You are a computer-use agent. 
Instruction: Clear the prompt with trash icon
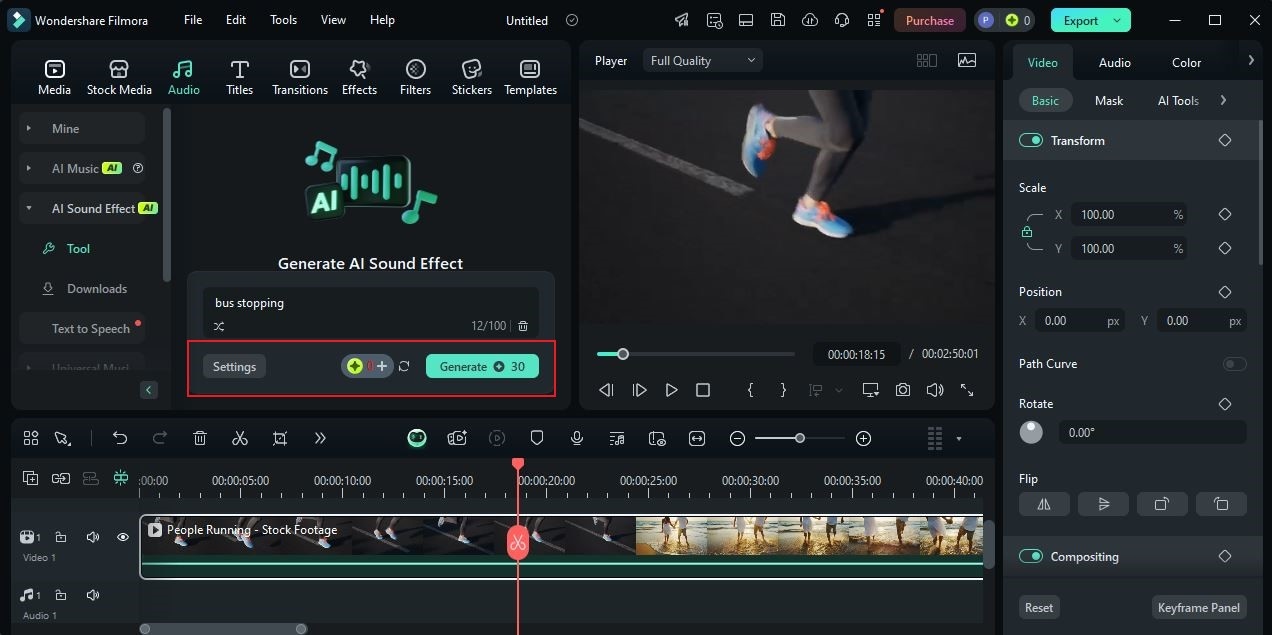coord(523,326)
